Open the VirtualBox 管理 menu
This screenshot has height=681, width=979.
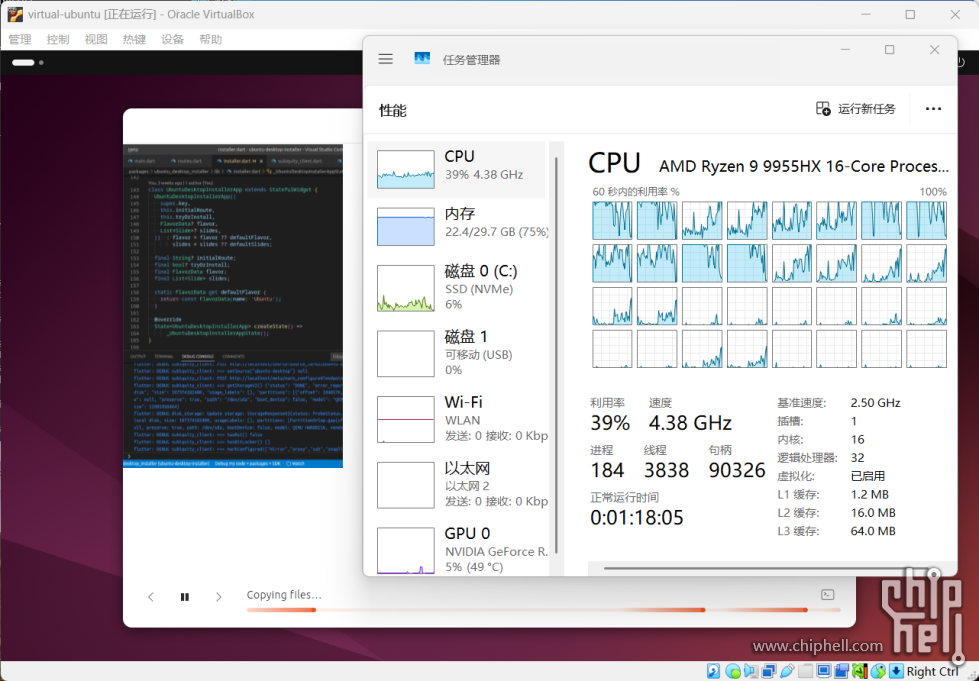click(x=20, y=39)
